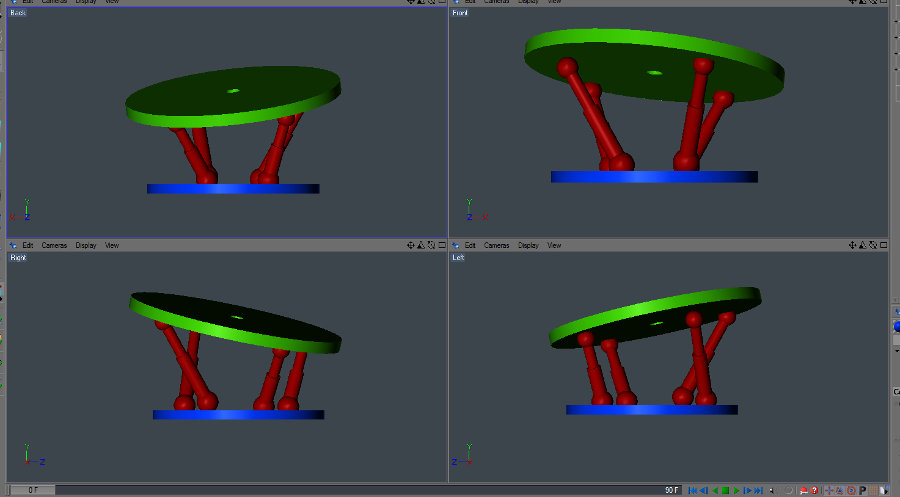
Task: Click maximize view icon in Right viewport
Action: click(x=440, y=245)
